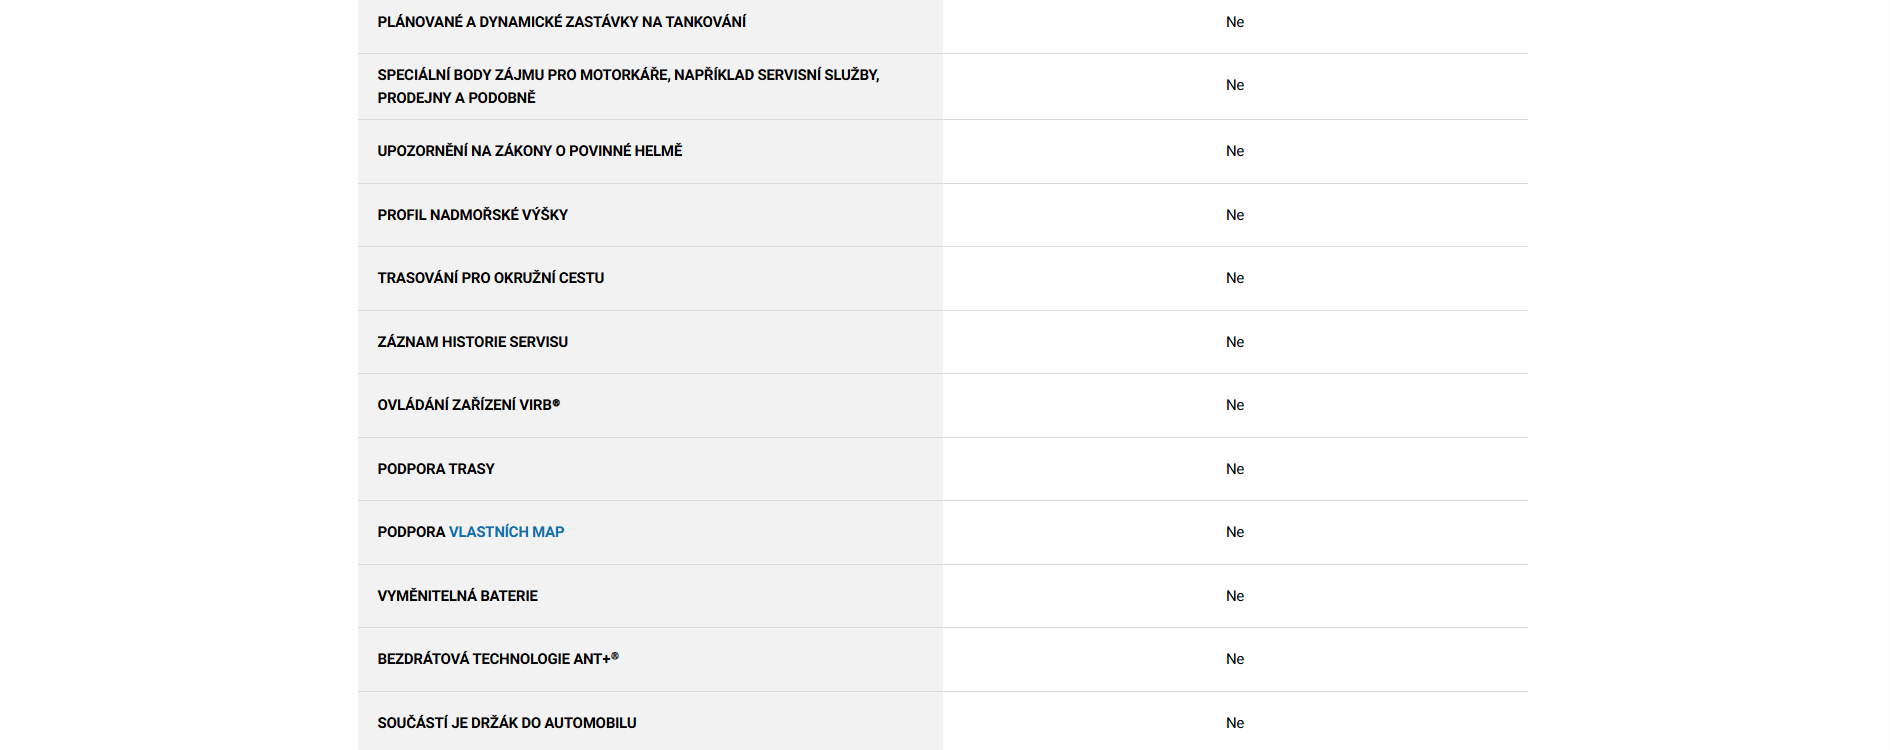
Task: Click the Ne value for Trasování pro okružní cestu
Action: pos(1235,278)
